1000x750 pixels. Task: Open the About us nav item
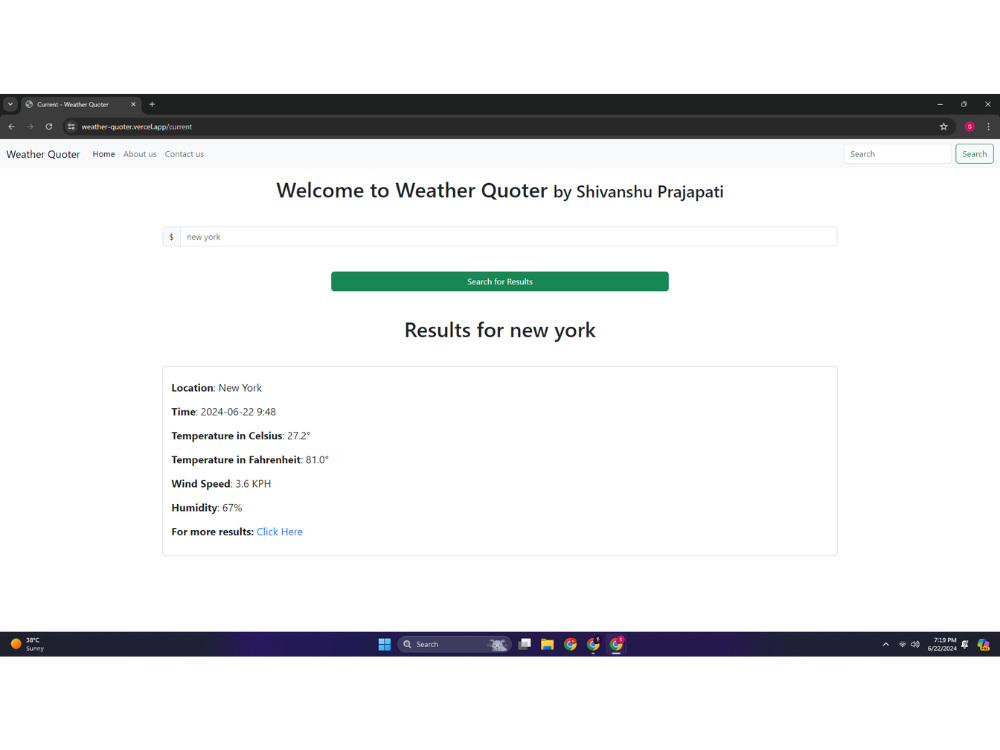[140, 154]
